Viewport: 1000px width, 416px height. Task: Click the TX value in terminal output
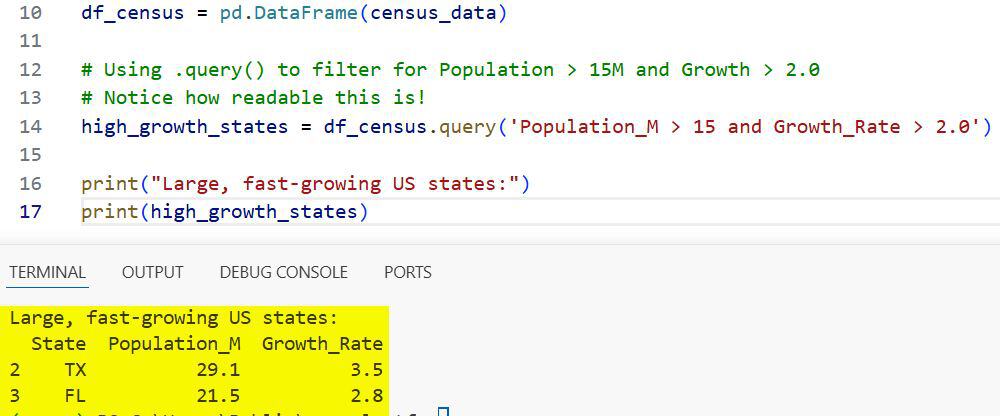(75, 370)
